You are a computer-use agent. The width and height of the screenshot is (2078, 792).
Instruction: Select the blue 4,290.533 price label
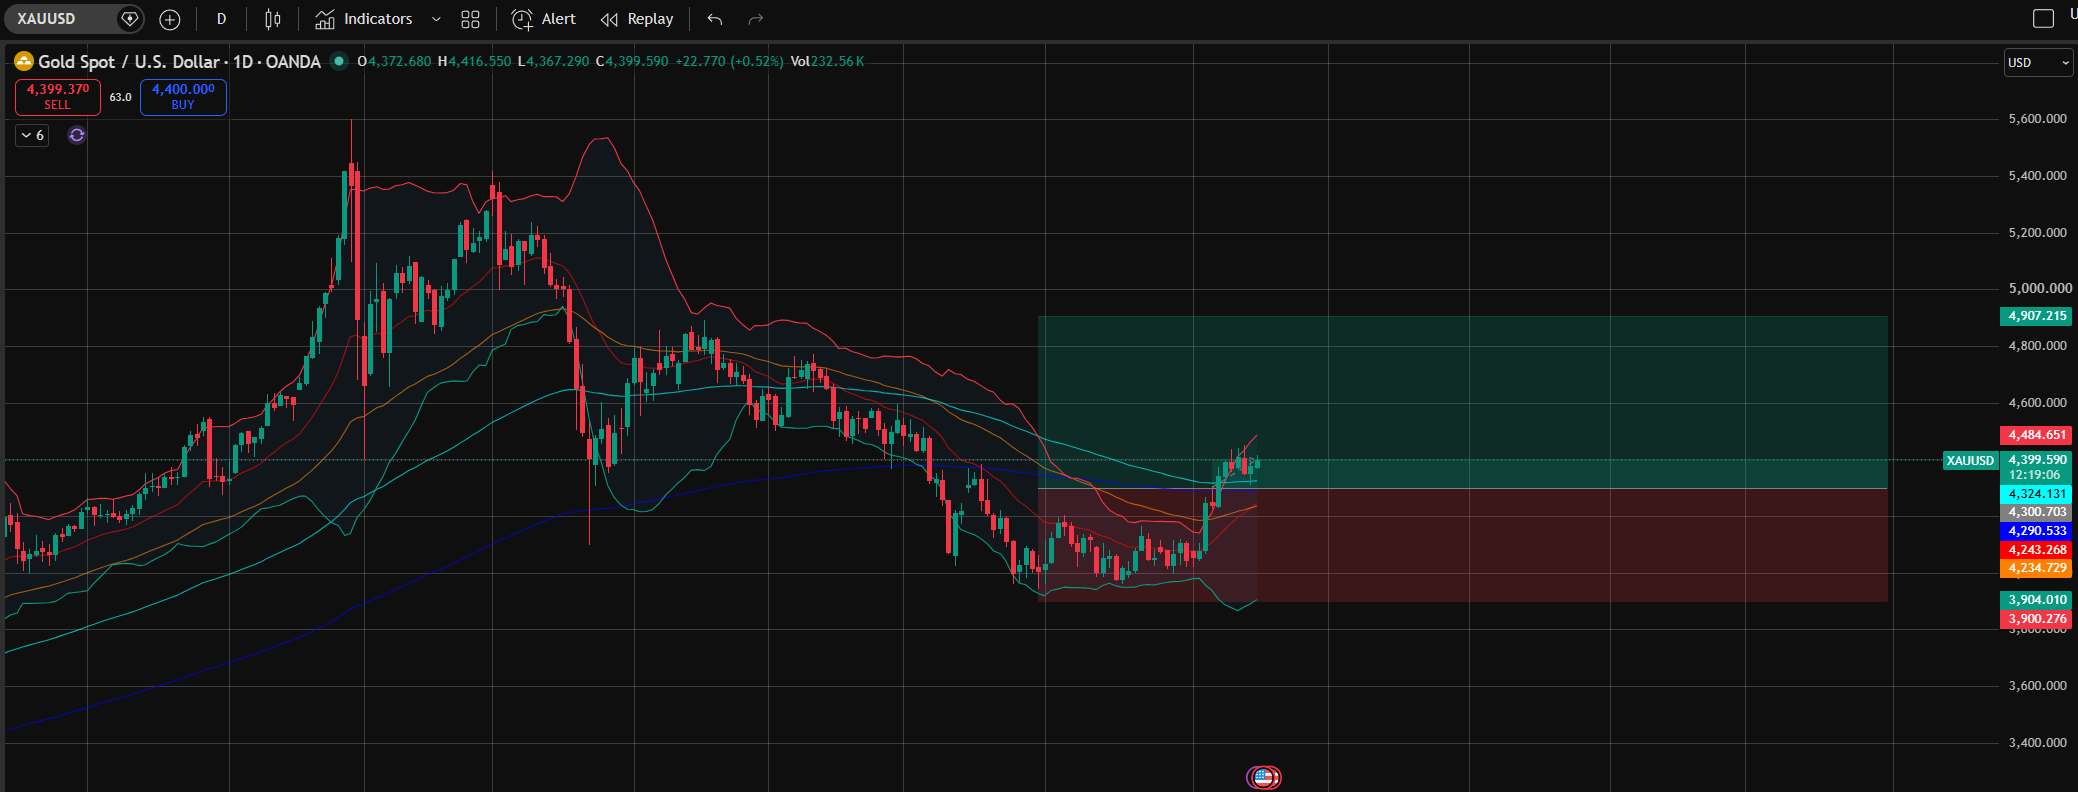pyautogui.click(x=2037, y=531)
